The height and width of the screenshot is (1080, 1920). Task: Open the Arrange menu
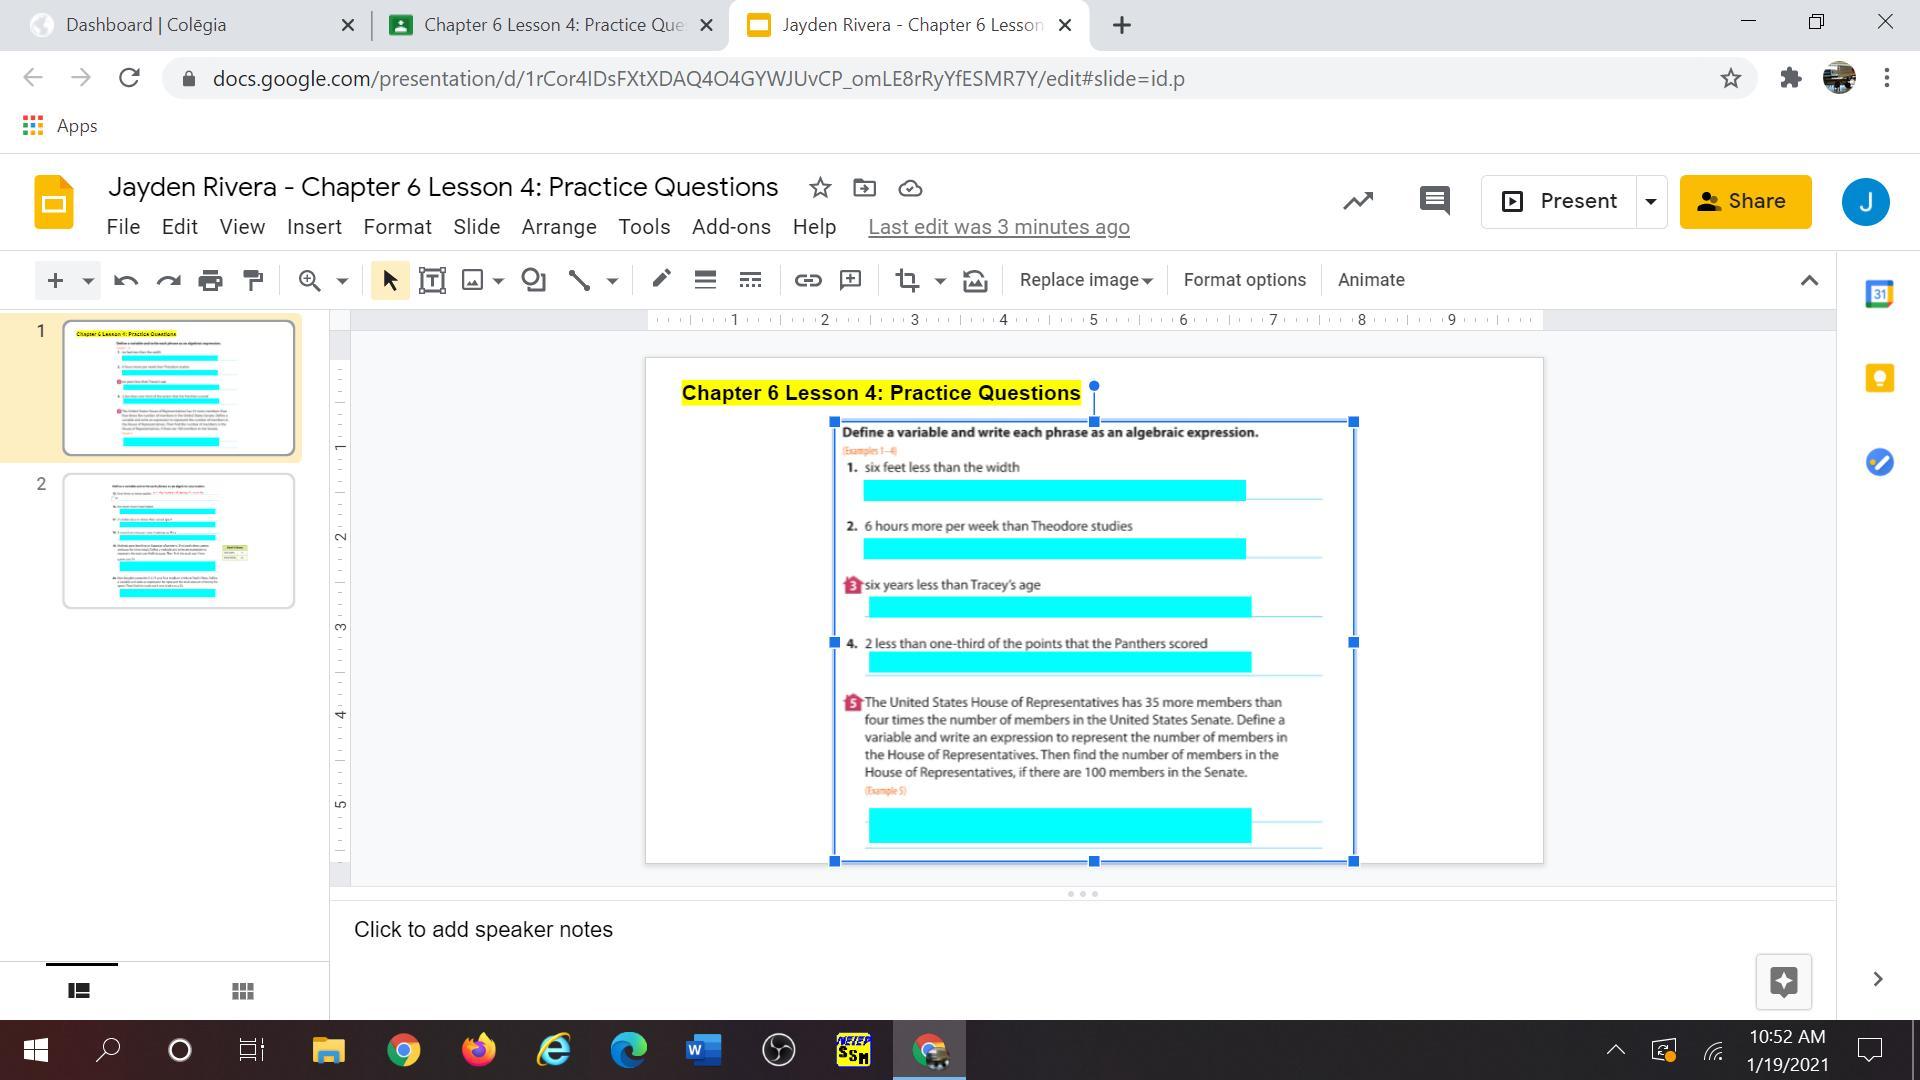pos(558,227)
